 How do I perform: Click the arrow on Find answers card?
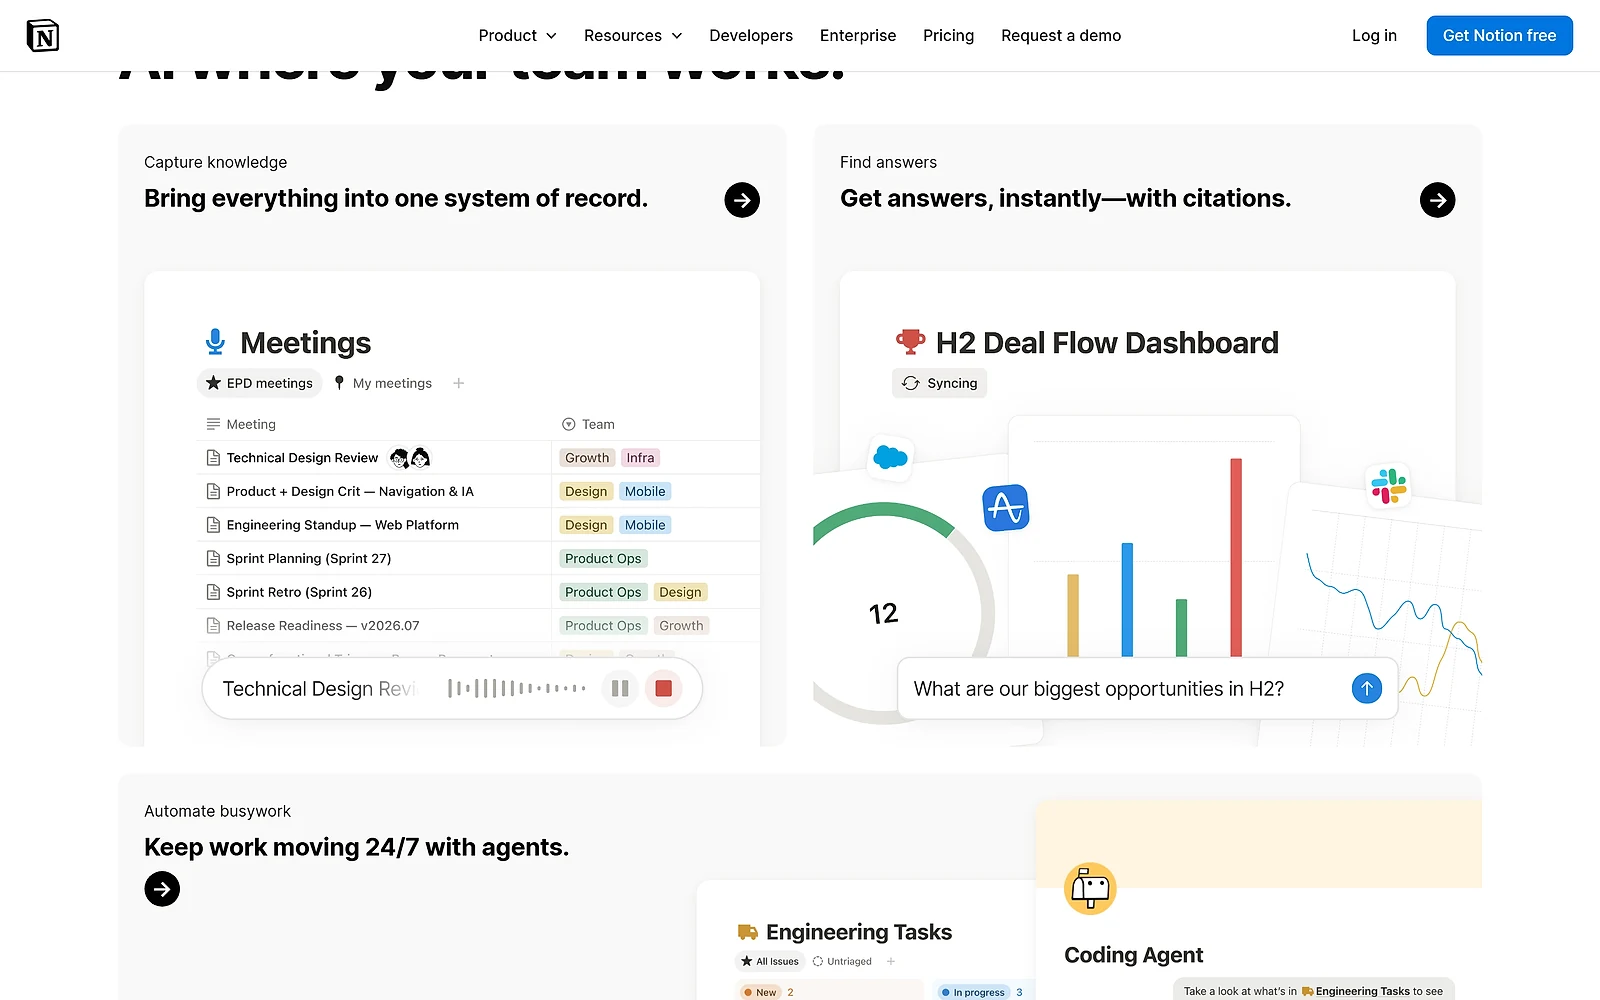pos(1437,200)
